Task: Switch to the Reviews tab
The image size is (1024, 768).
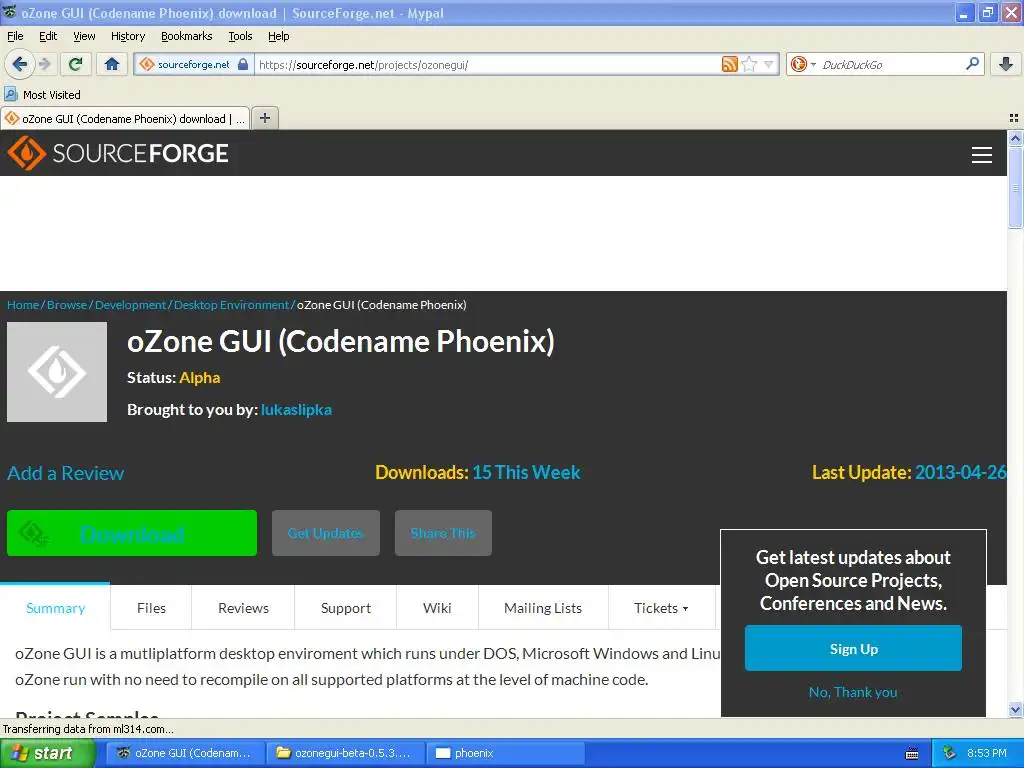Action: point(243,608)
